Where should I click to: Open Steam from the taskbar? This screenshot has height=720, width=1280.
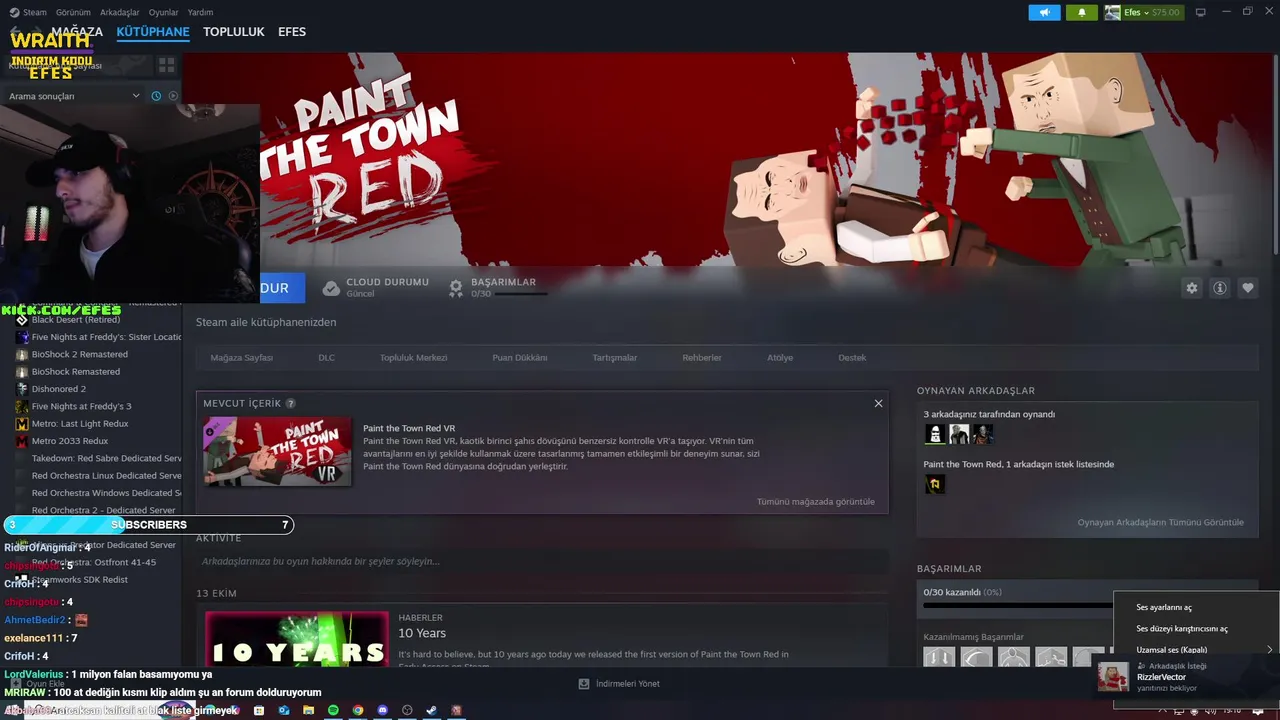(x=431, y=710)
